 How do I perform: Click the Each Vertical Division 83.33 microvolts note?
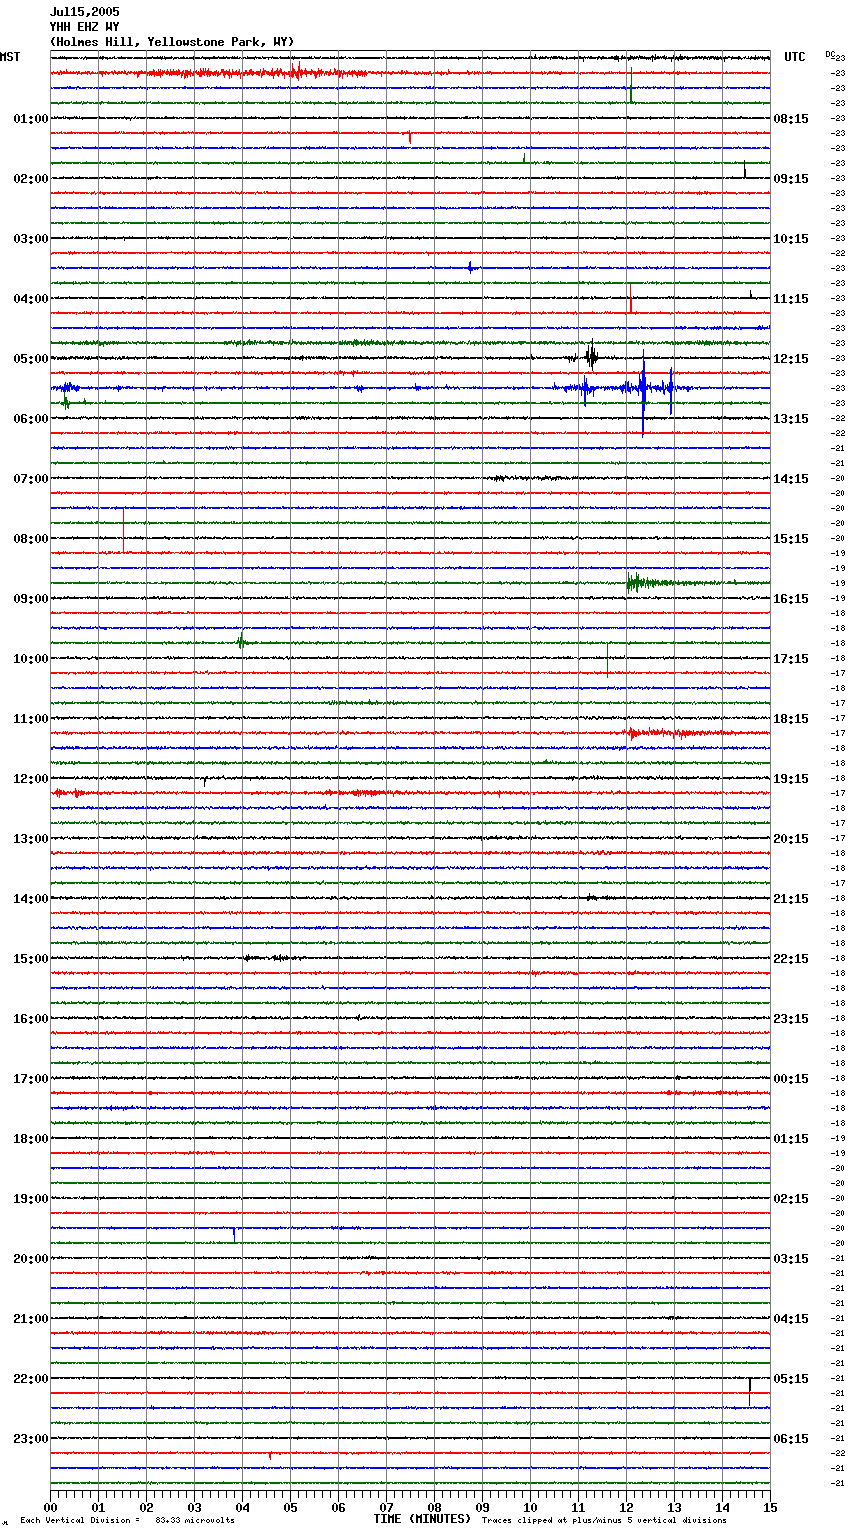[127, 1521]
